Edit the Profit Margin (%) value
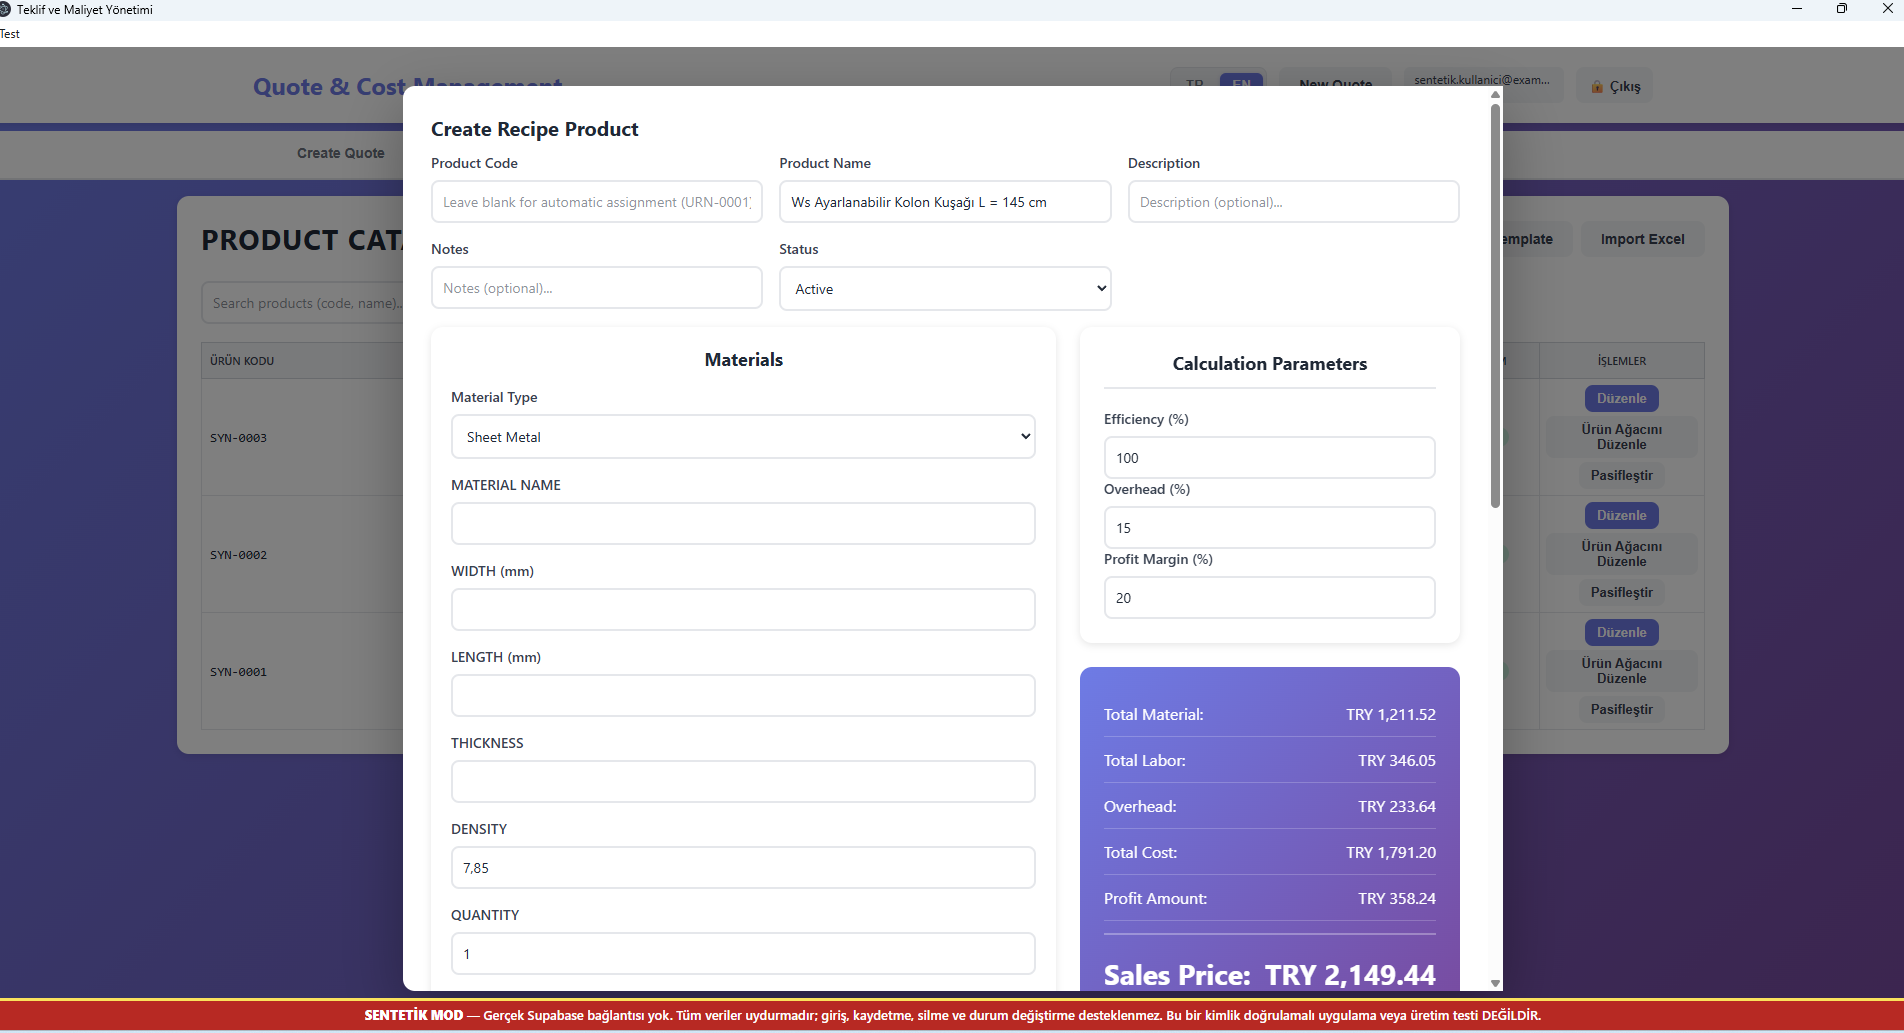Screen dimensions: 1904x1033 click(x=1269, y=598)
